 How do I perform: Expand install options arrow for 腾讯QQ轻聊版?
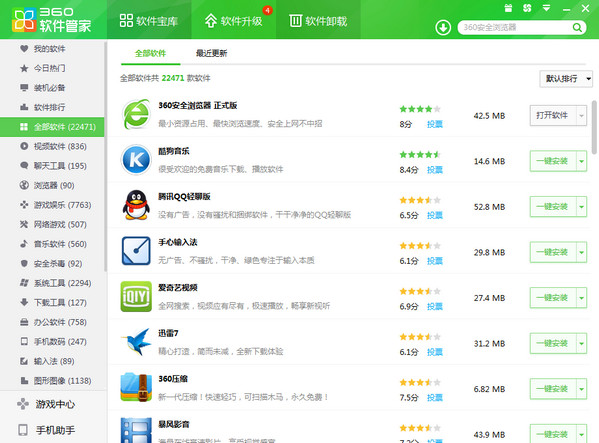click(581, 207)
